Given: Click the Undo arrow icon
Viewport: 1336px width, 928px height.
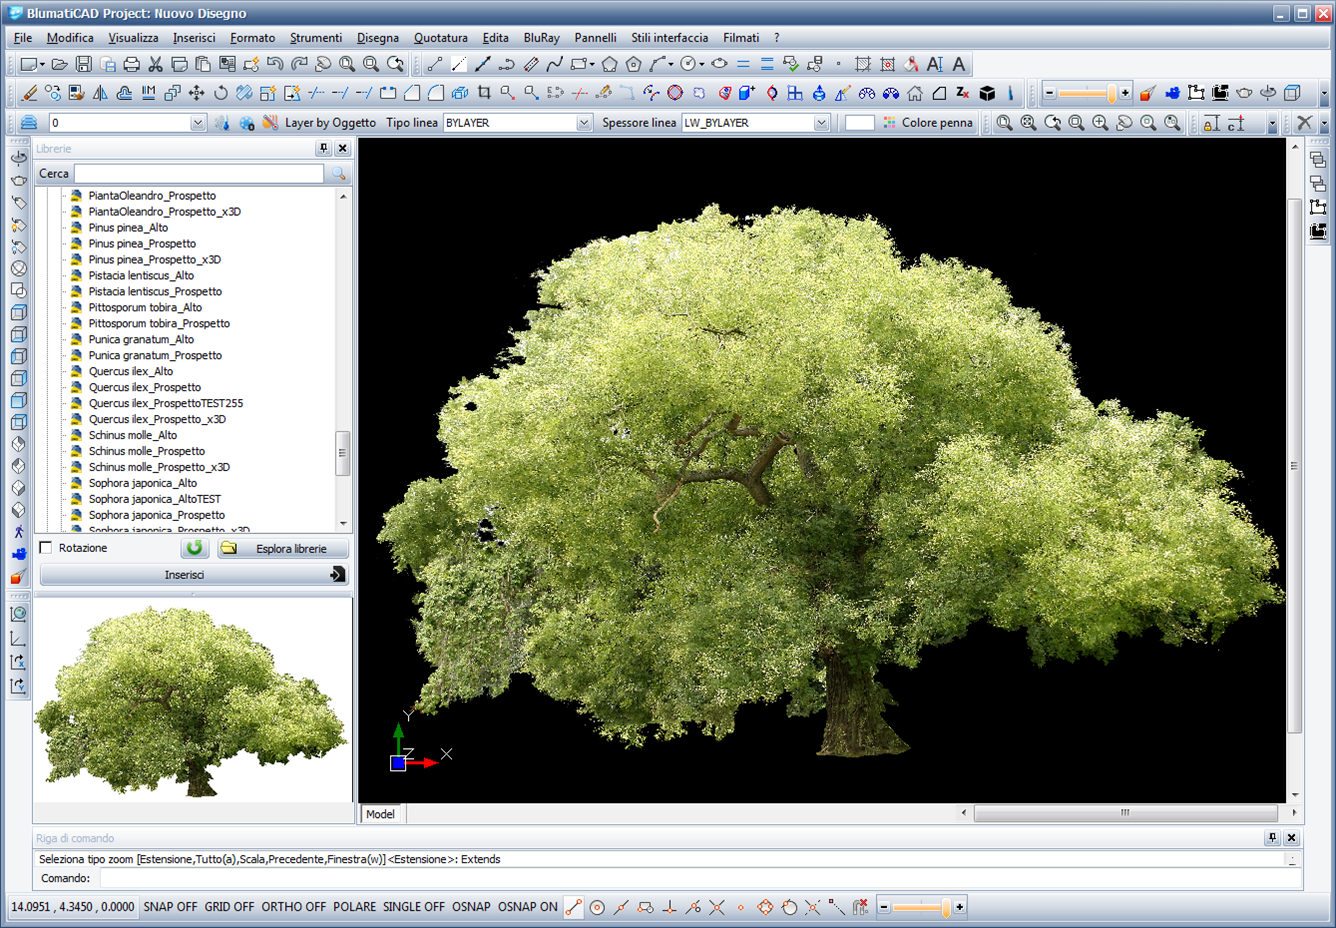Looking at the screenshot, I should point(275,64).
